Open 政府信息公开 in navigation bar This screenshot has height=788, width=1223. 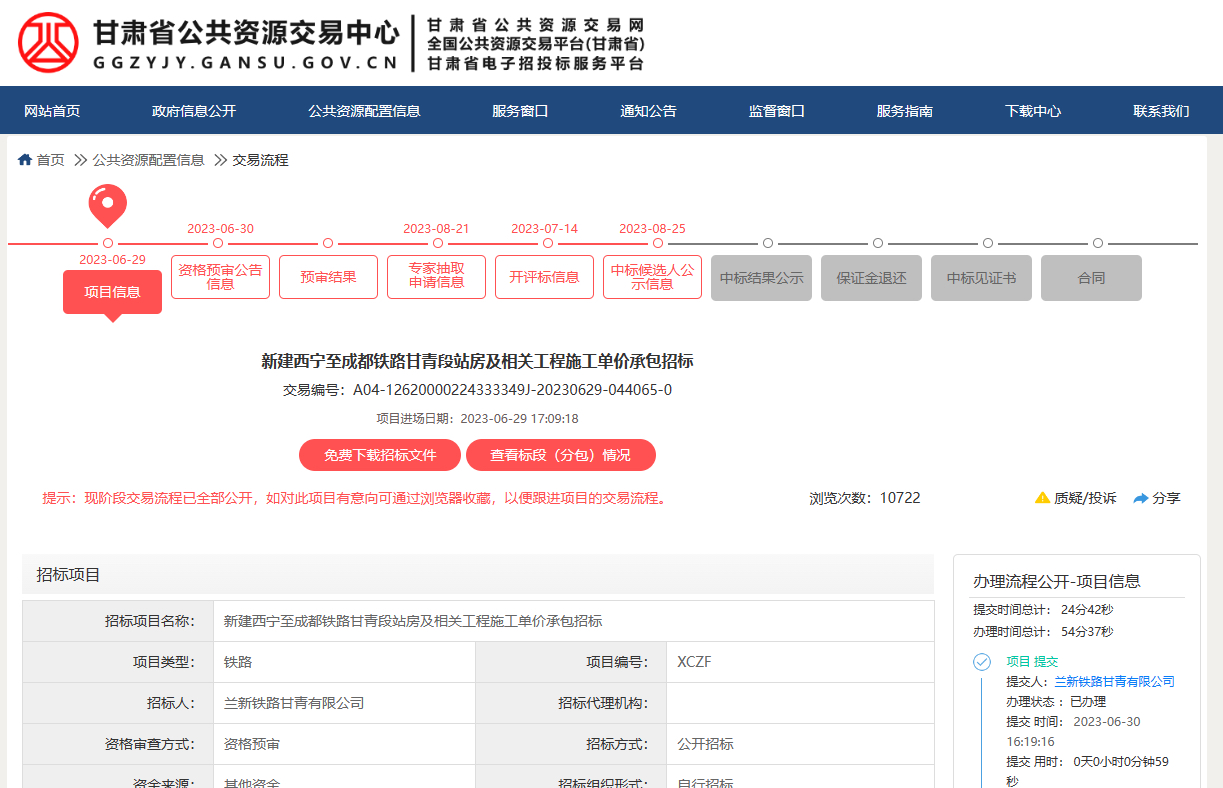pos(194,111)
